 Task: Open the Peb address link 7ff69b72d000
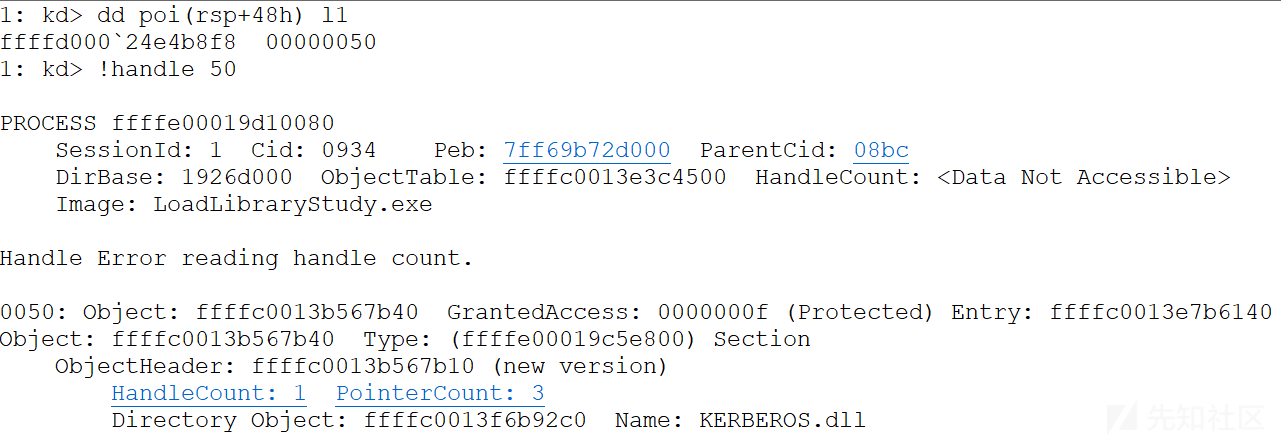[x=587, y=151]
